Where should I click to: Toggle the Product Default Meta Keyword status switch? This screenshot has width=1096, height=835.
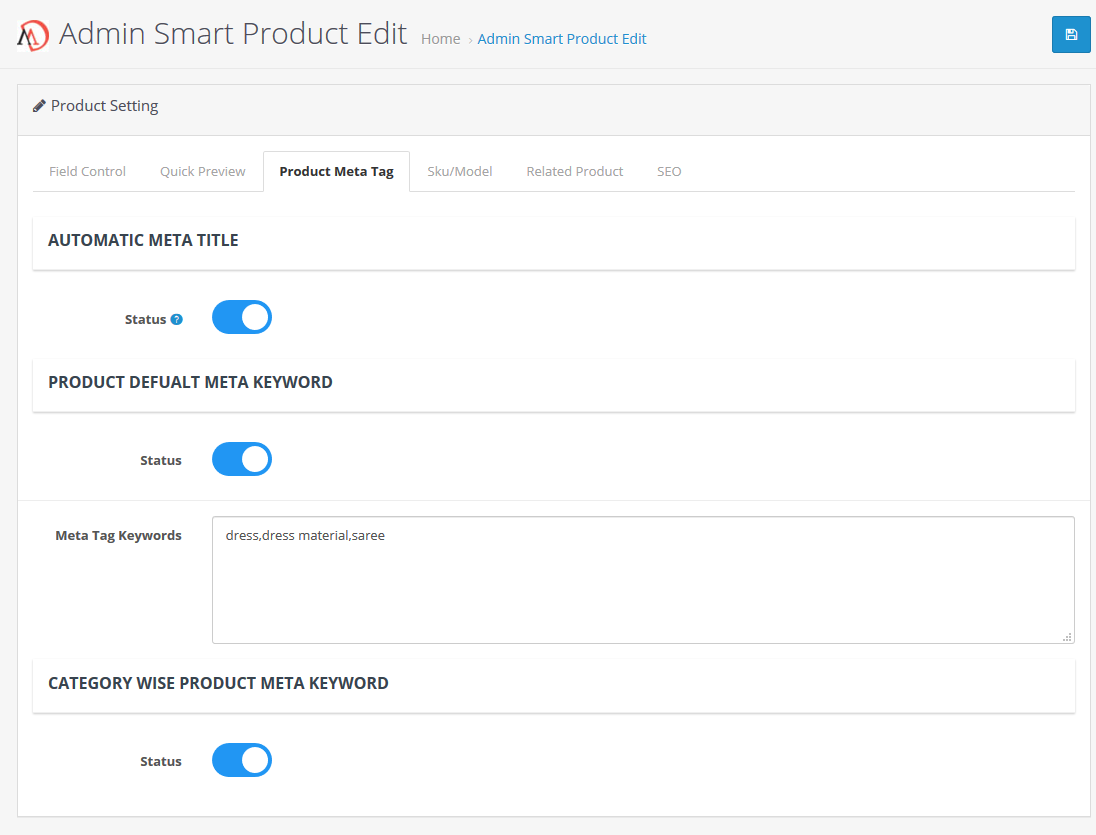(x=242, y=459)
